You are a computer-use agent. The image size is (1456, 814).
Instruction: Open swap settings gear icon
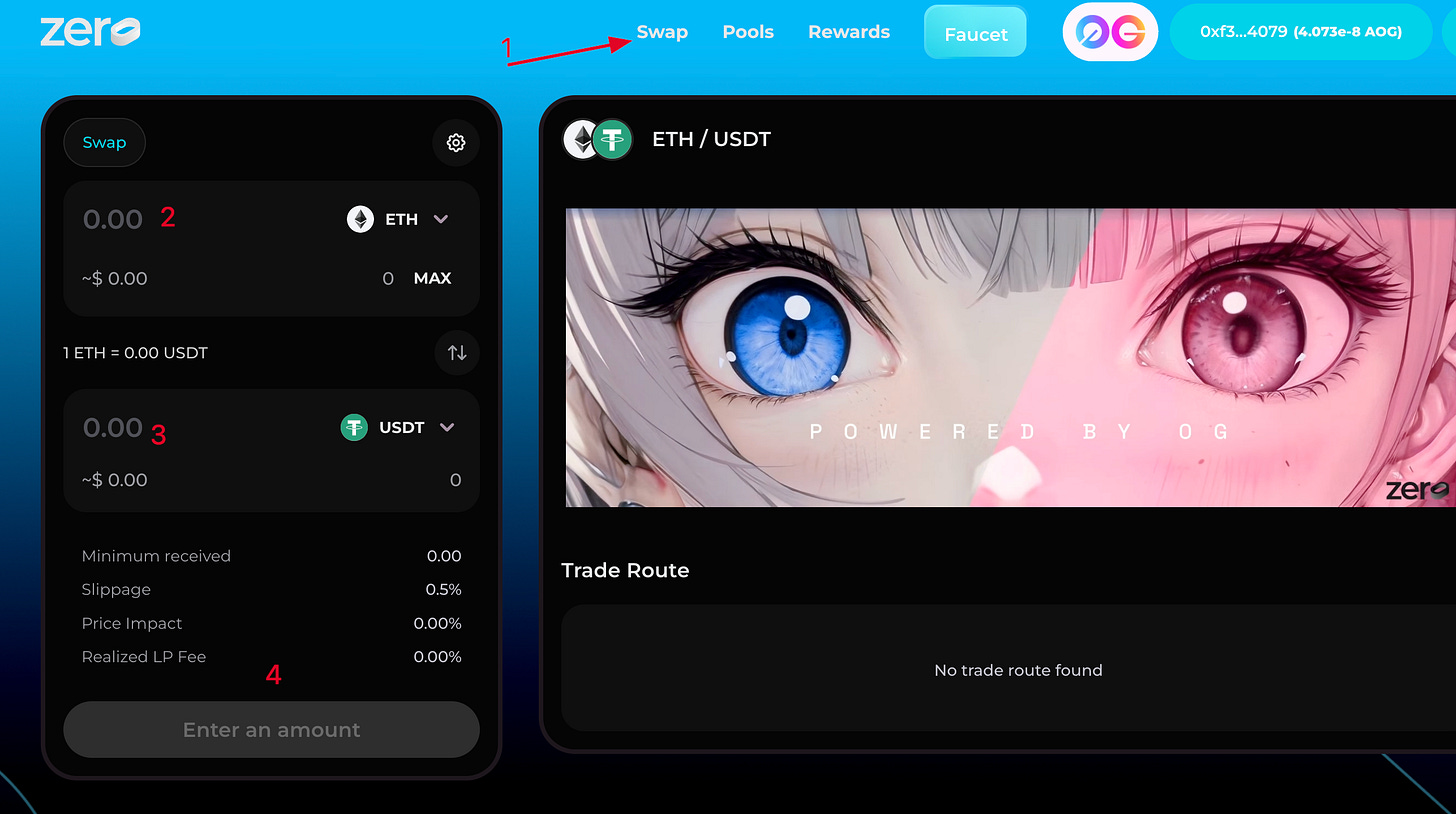456,143
